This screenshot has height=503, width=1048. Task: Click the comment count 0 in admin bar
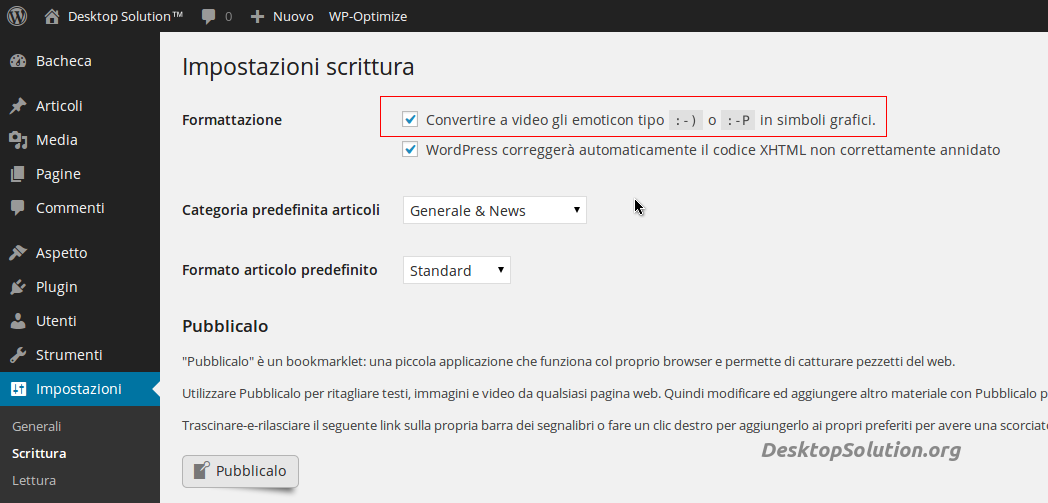pyautogui.click(x=229, y=17)
